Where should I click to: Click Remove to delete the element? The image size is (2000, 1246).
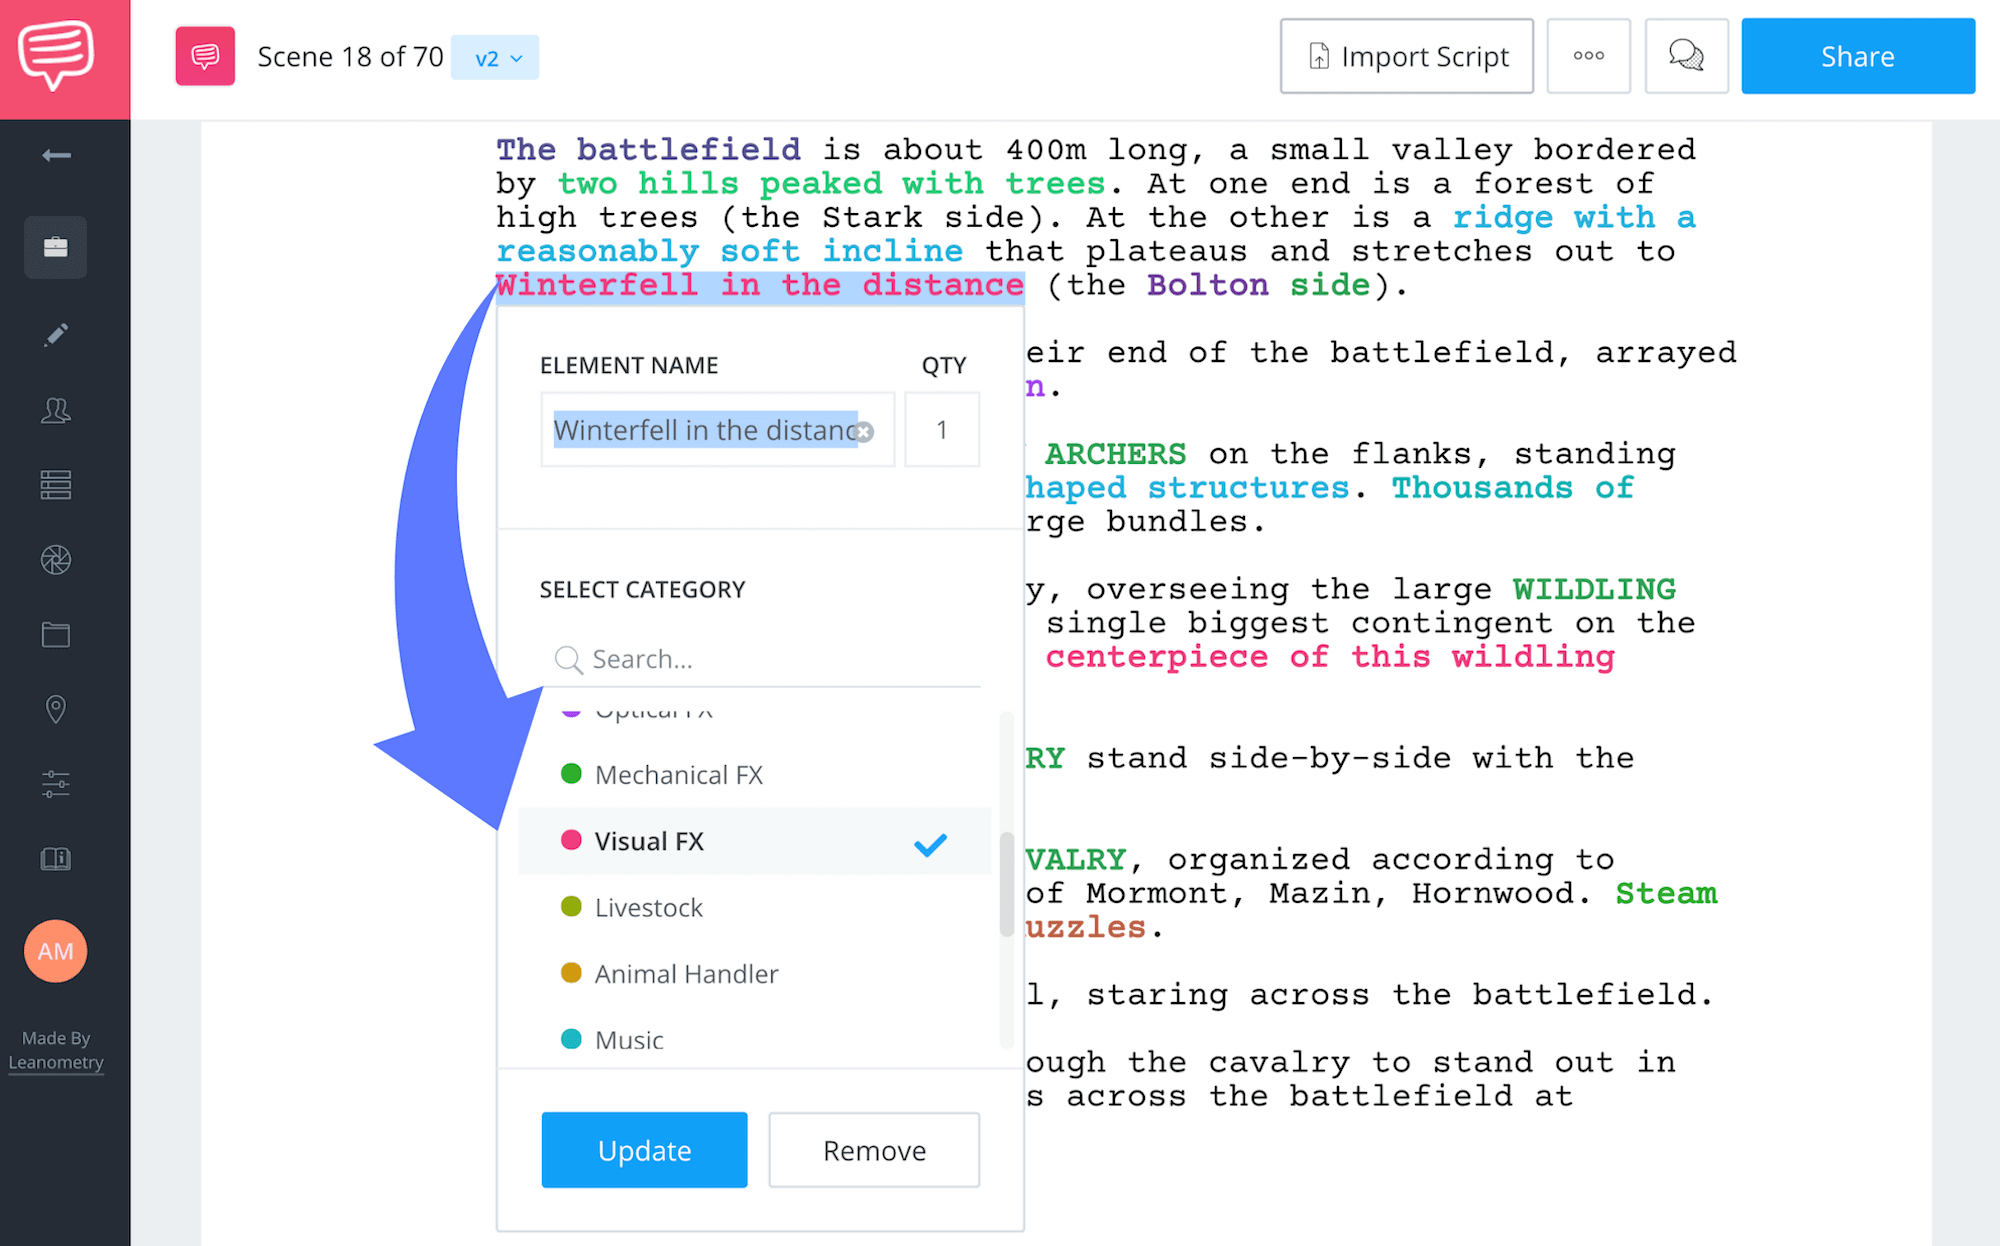click(x=873, y=1150)
